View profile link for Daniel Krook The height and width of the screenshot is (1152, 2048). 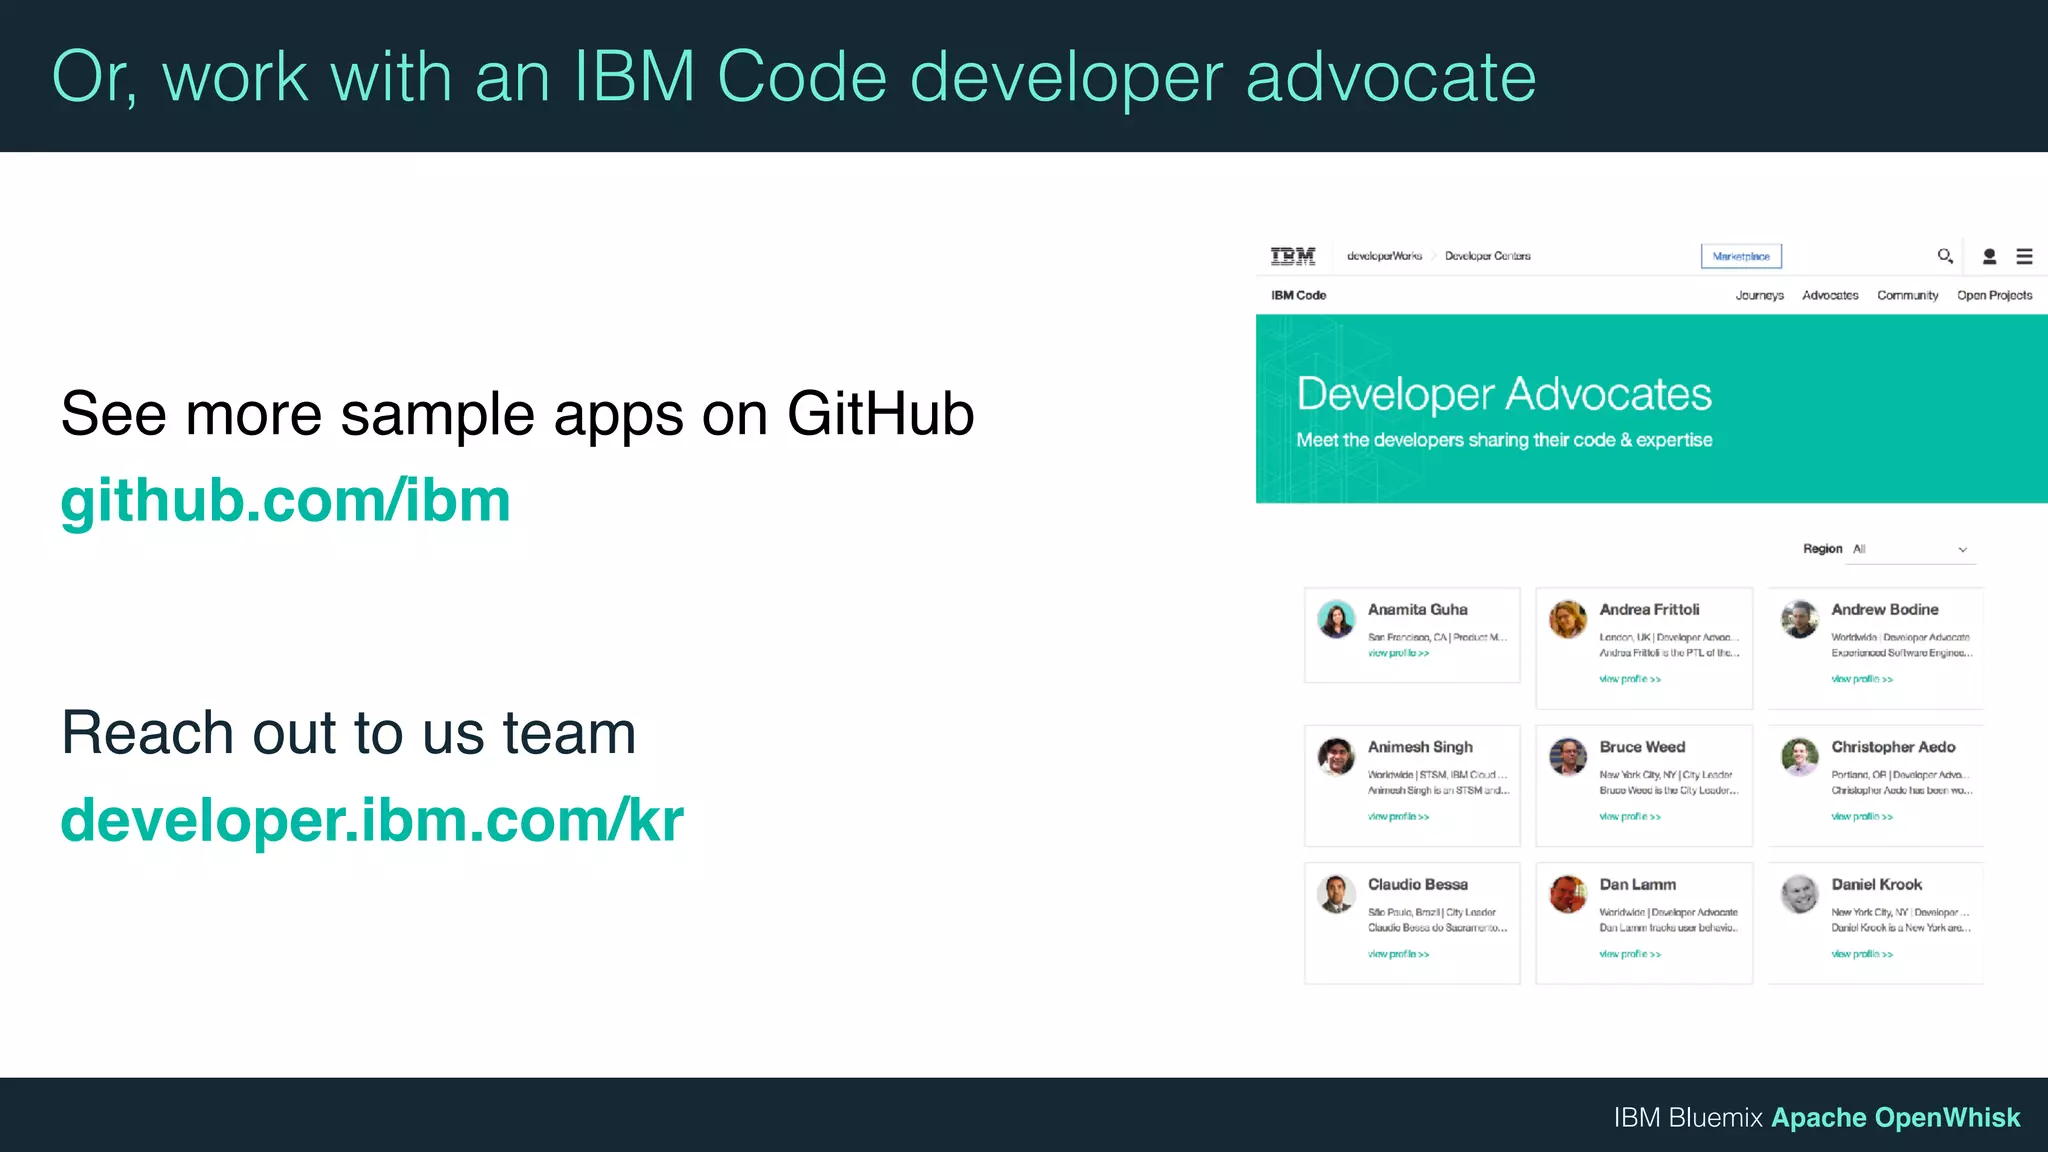pos(1862,954)
